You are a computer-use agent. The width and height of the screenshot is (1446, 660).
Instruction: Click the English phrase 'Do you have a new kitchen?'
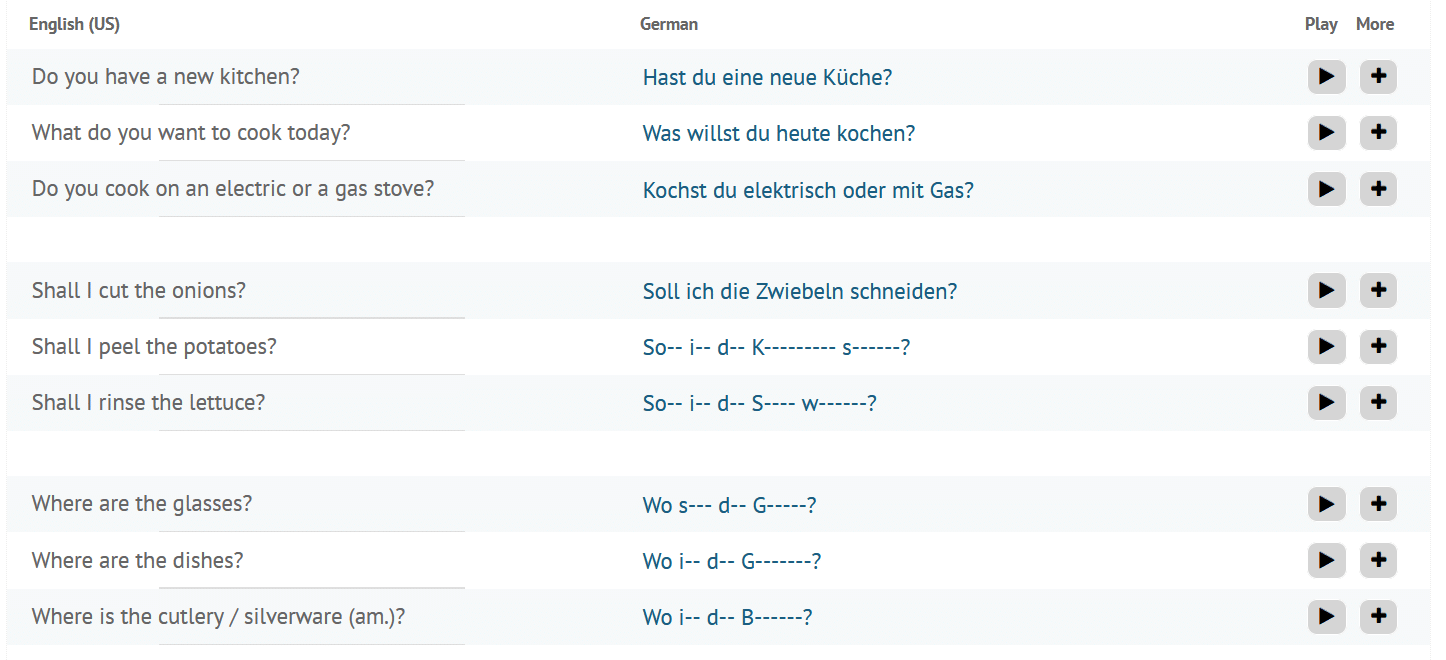(x=165, y=77)
